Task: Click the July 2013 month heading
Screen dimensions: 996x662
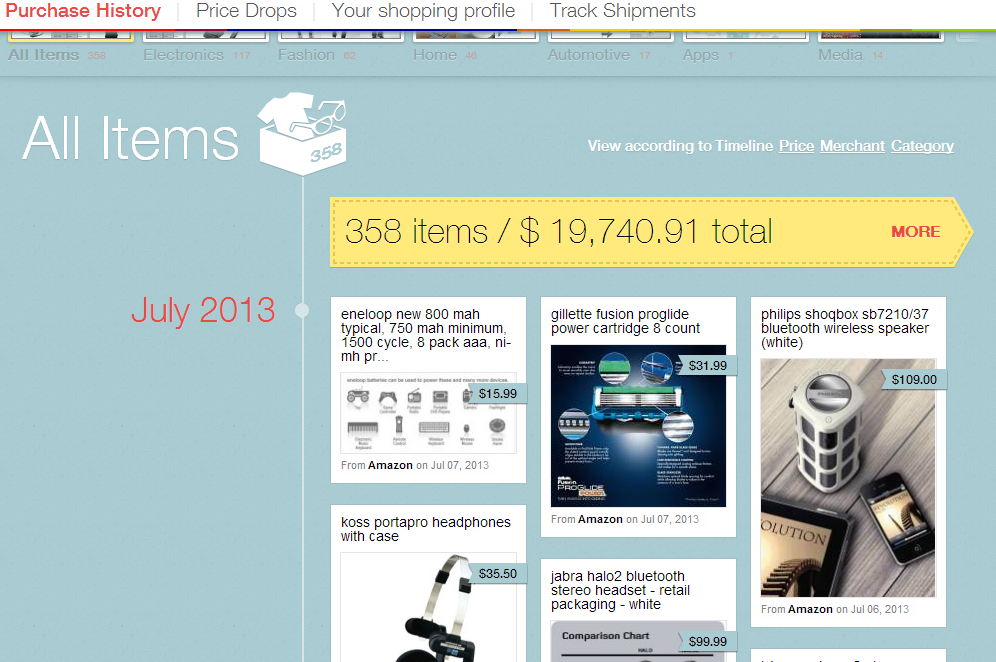Action: pyautogui.click(x=203, y=311)
